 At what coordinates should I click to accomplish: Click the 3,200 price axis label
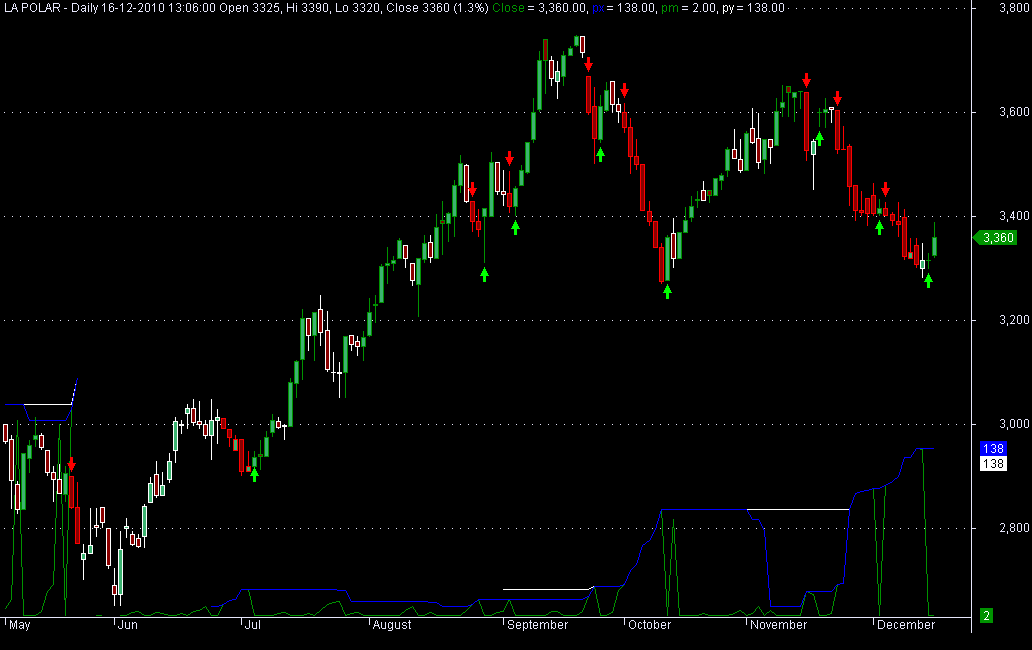click(1014, 320)
